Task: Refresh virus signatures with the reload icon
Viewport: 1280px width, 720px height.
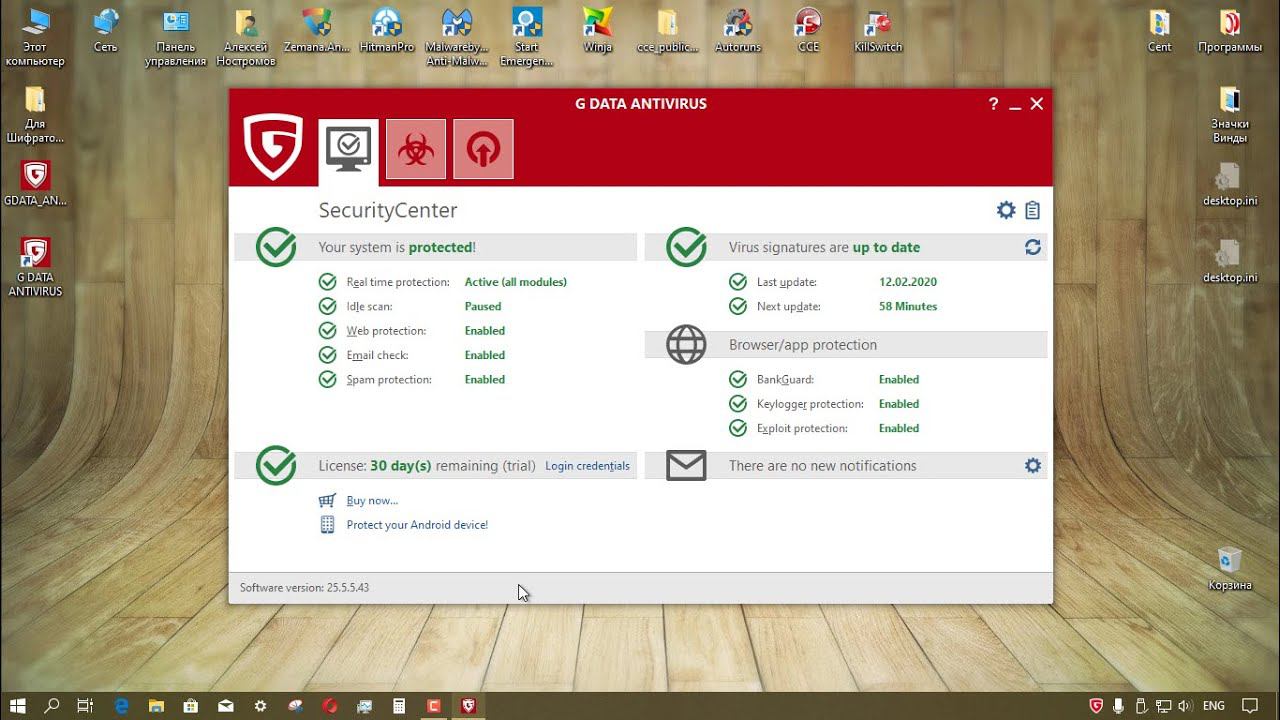Action: tap(1033, 247)
